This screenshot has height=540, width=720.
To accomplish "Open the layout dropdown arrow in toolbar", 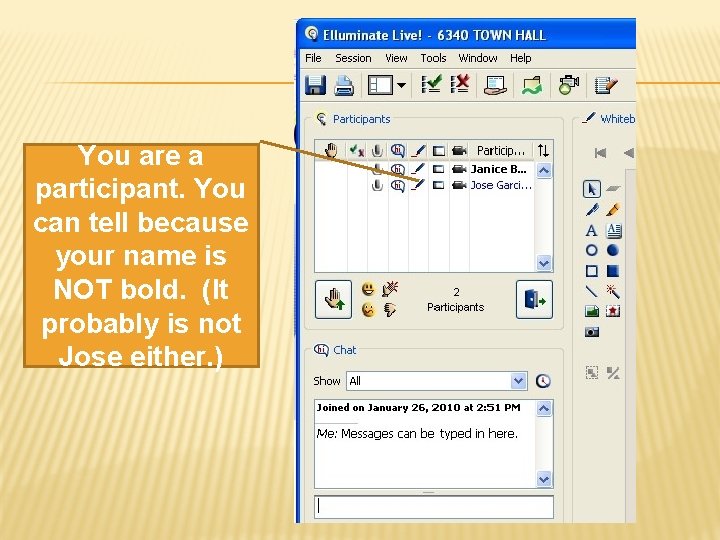I will [x=401, y=85].
